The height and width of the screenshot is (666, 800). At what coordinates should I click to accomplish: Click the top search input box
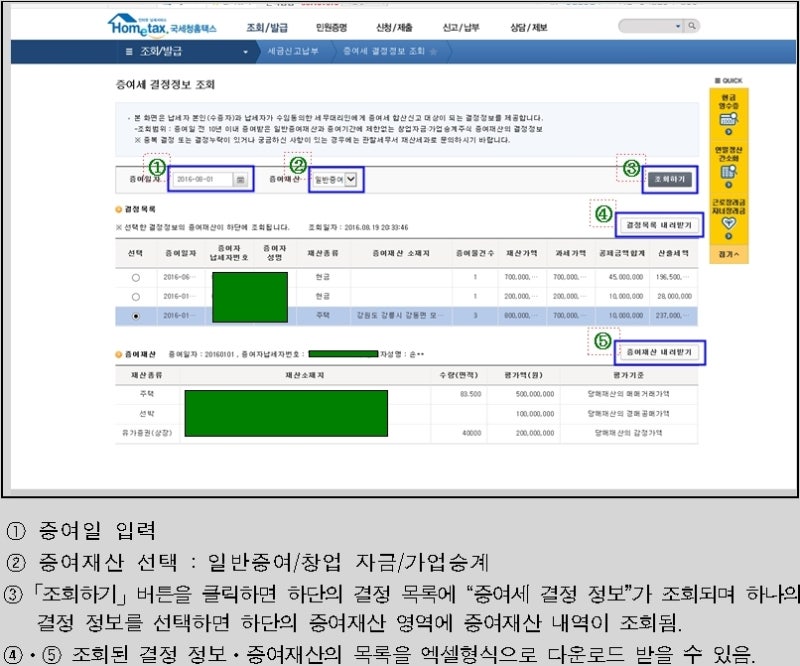(x=646, y=26)
